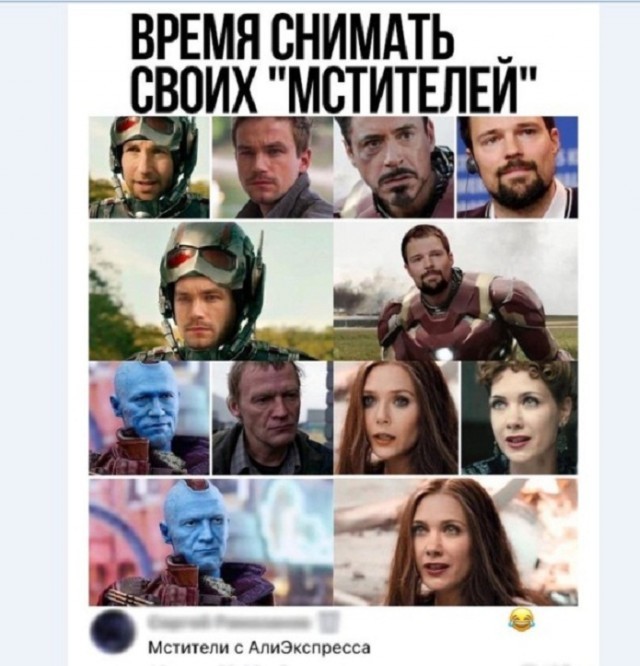Viewport: 640px width, 666px height.
Task: Open the large red-haired woman bottom image
Action: click(456, 542)
